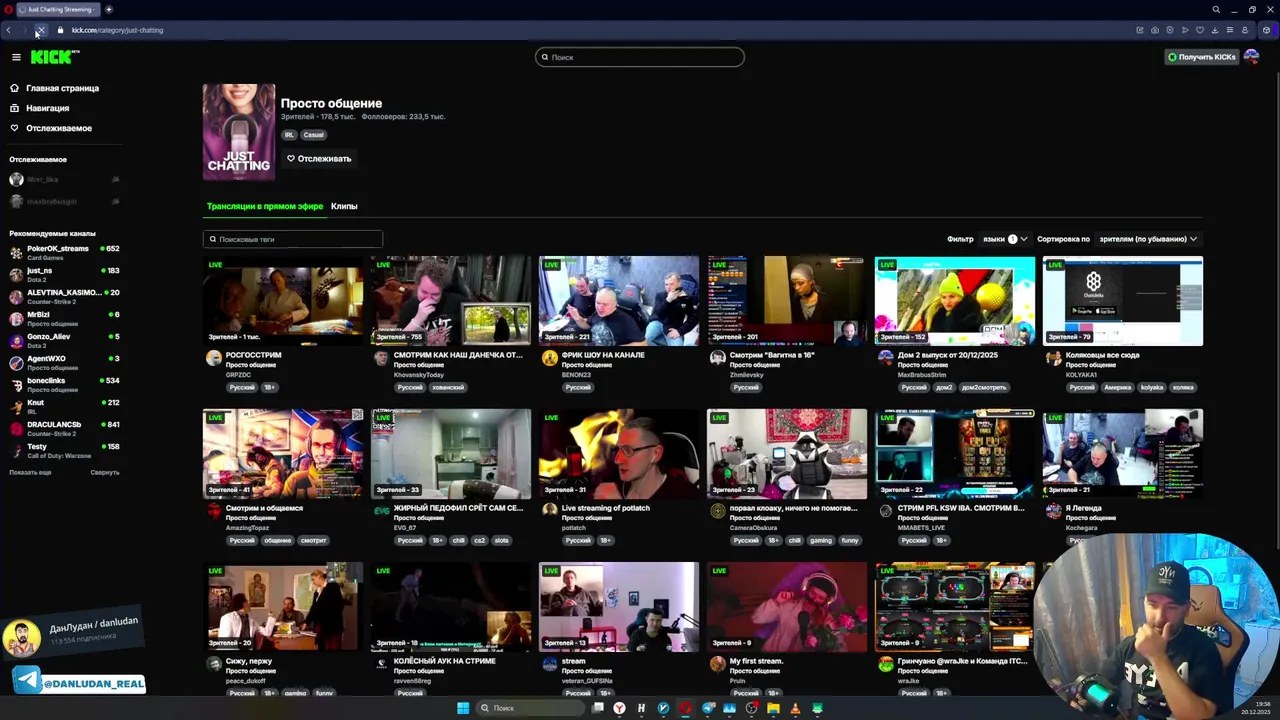Click the дом2смотреть tag
The height and width of the screenshot is (720, 1280).
982,387
